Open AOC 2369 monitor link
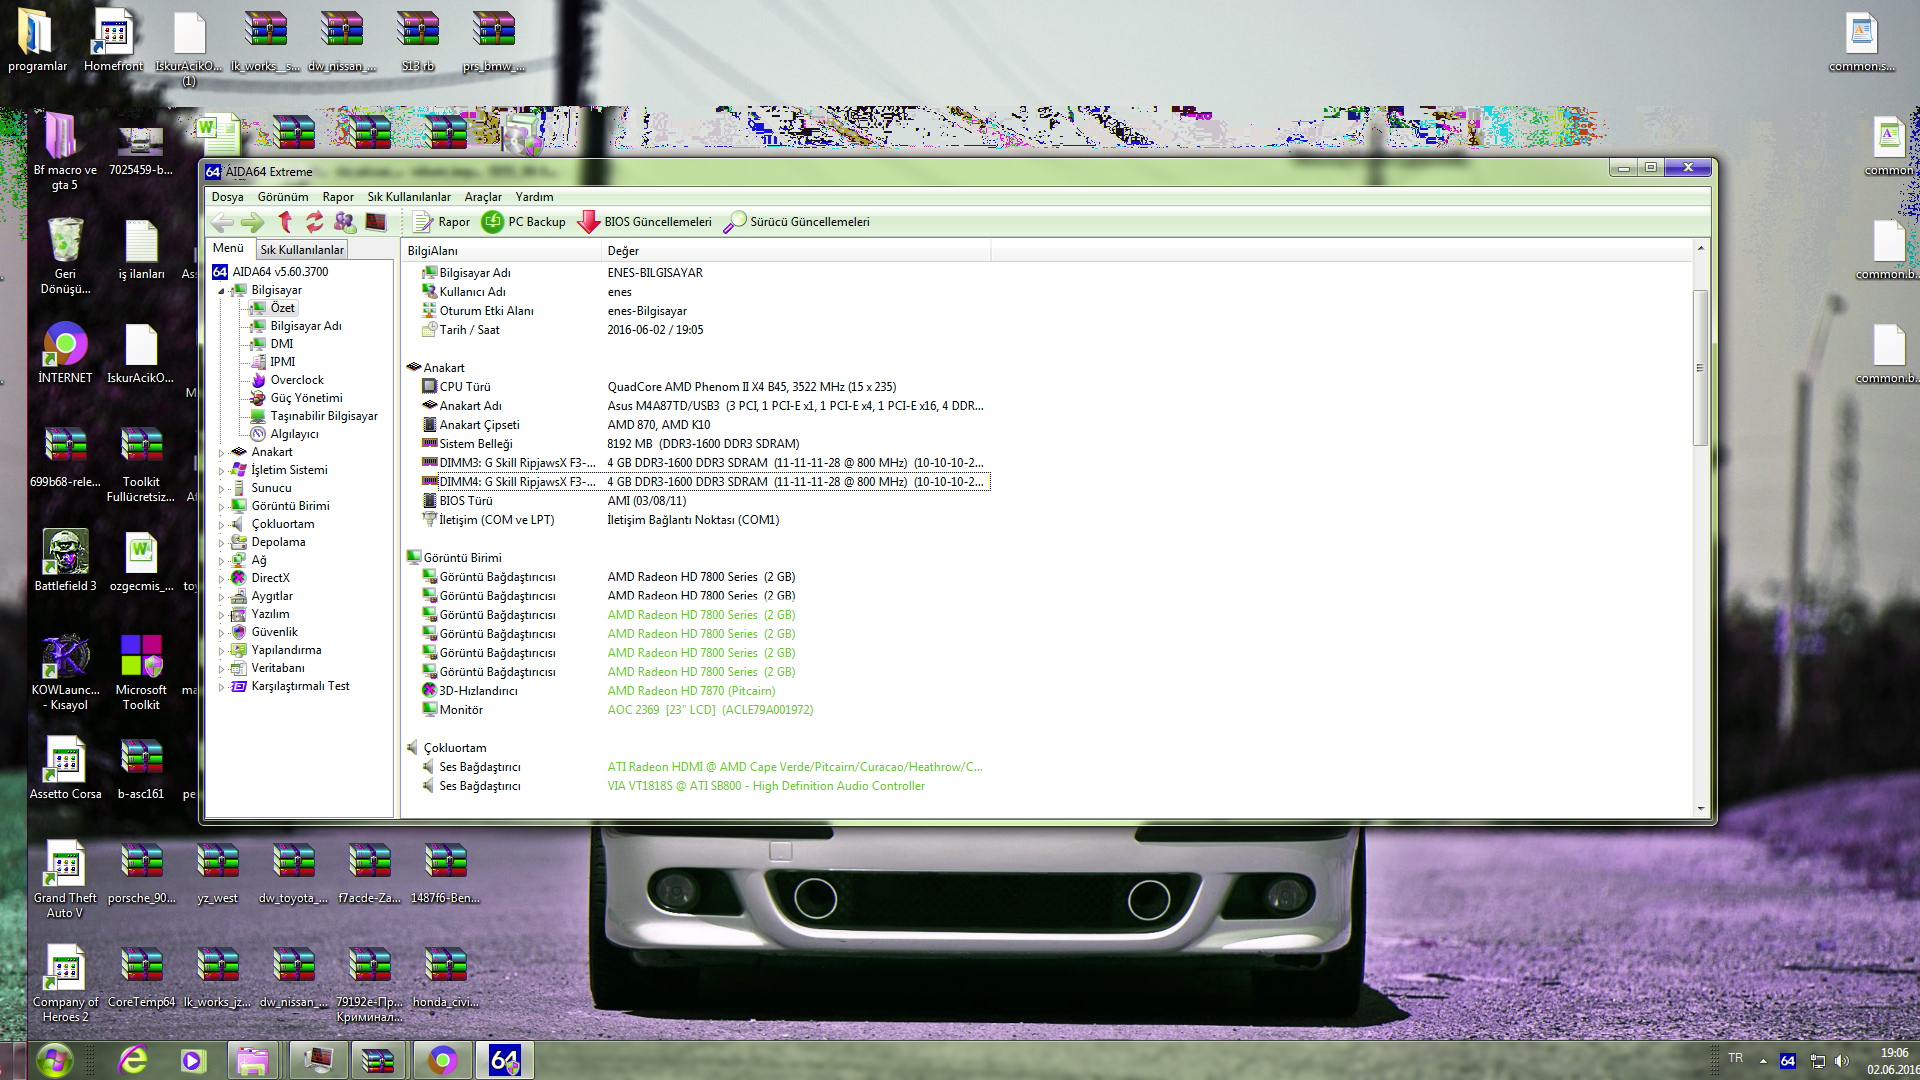1920x1080 pixels. click(x=710, y=710)
